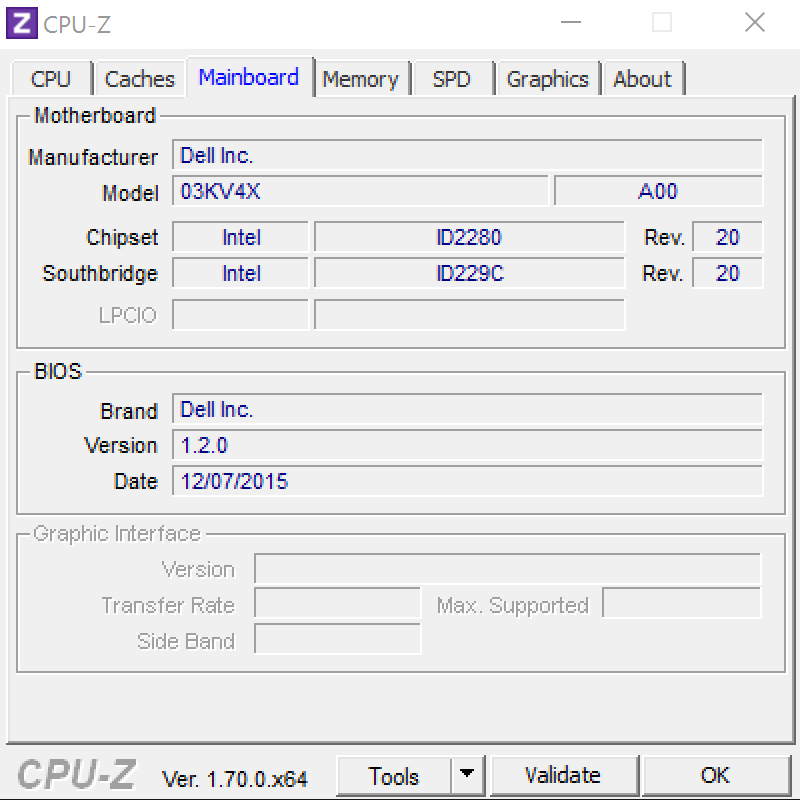Click the Tools button
This screenshot has width=800, height=800.
tap(394, 776)
